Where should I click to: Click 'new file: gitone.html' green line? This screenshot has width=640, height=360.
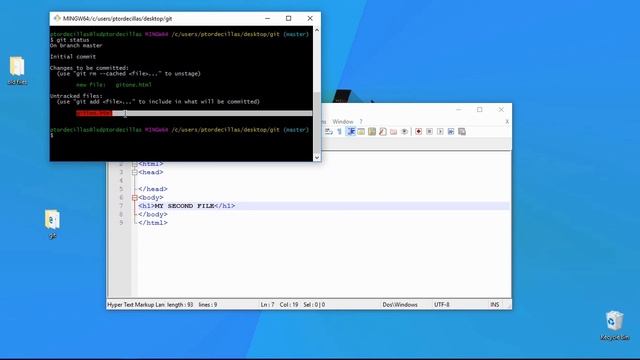(114, 85)
